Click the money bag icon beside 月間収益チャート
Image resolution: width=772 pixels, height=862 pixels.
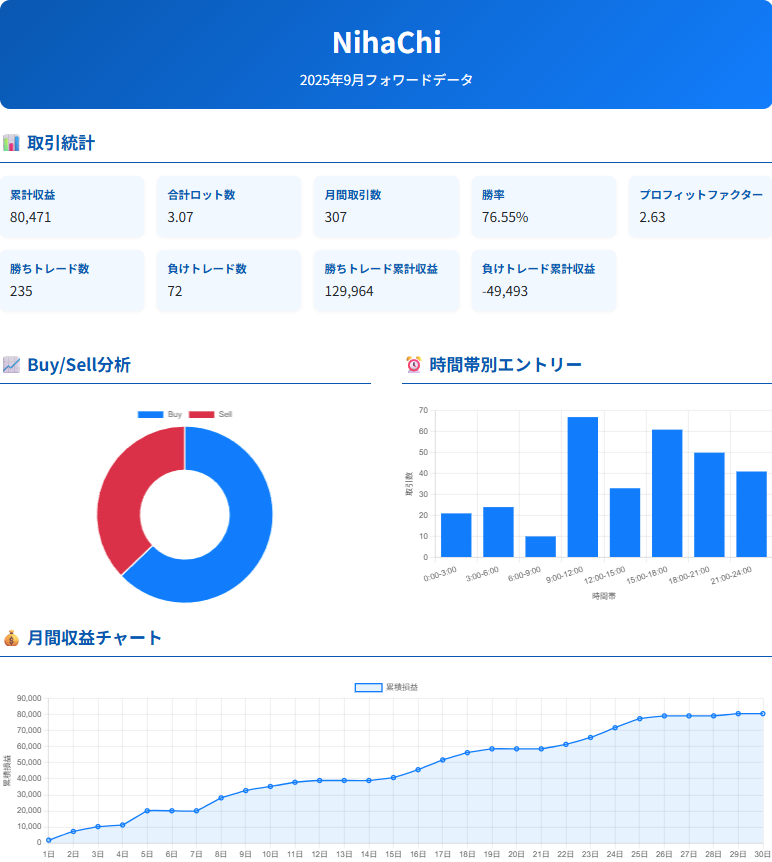11,638
